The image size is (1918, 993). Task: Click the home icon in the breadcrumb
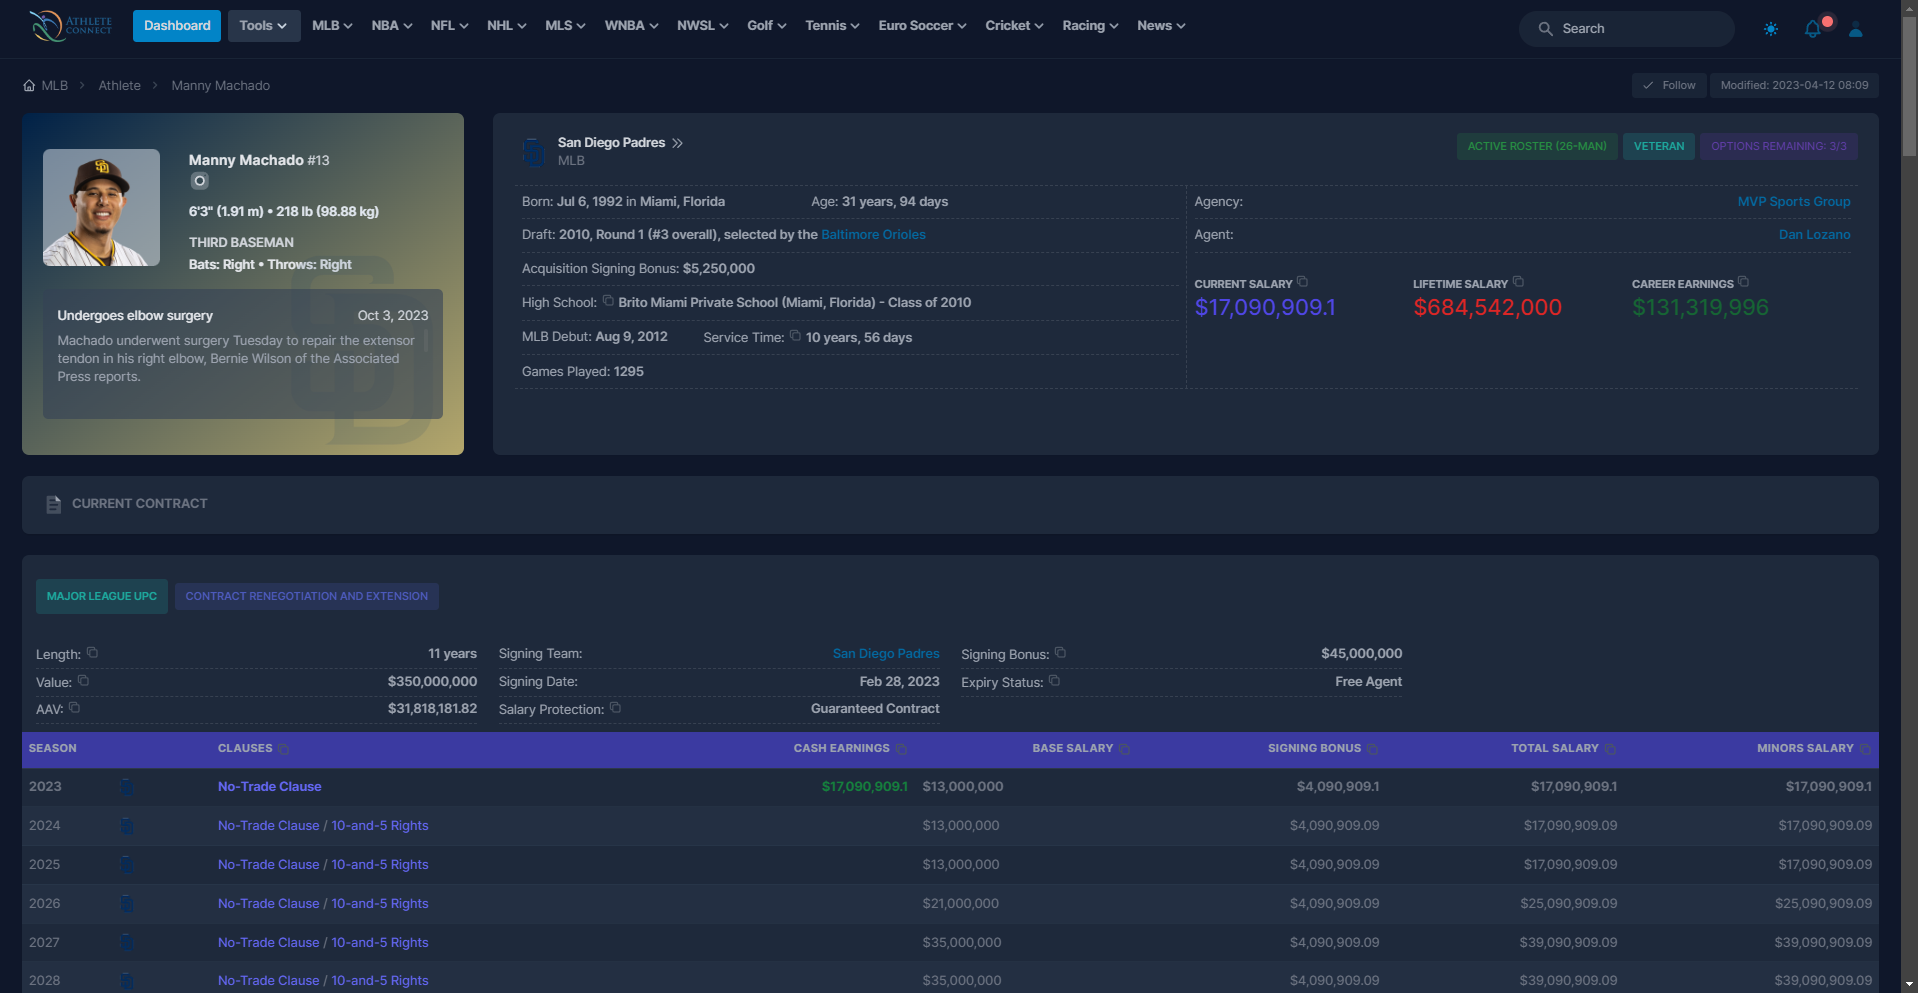(29, 86)
